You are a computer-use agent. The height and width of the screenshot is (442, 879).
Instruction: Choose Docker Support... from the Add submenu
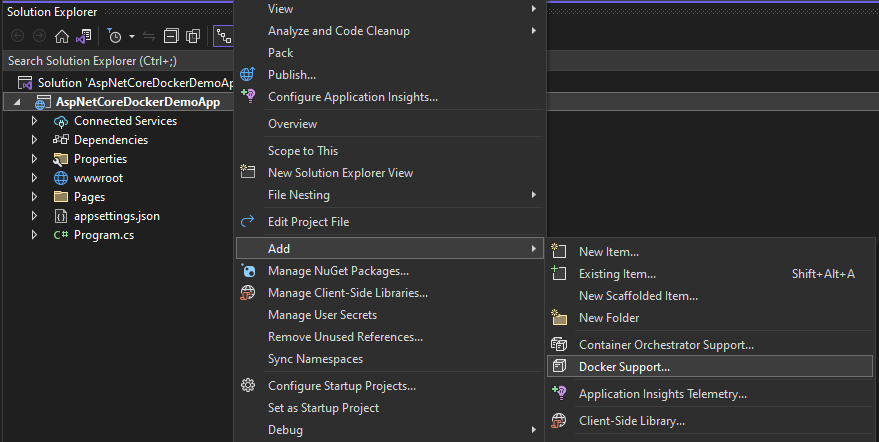click(x=624, y=367)
